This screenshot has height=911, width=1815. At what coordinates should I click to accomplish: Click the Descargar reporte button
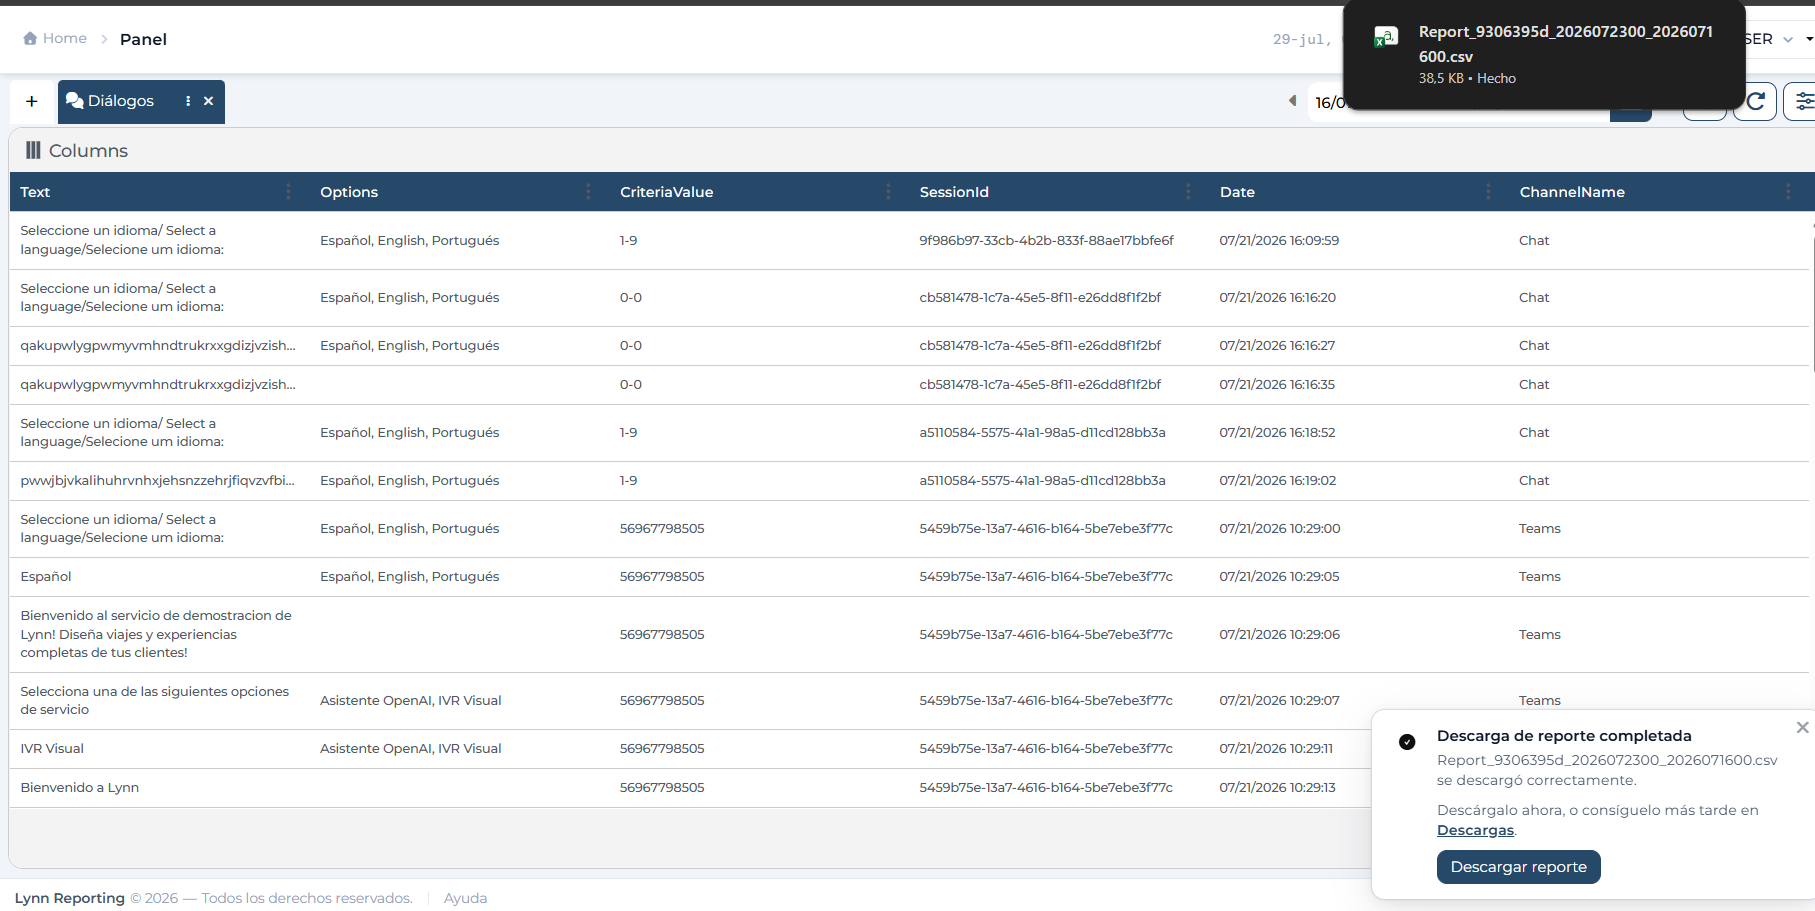[x=1518, y=867]
